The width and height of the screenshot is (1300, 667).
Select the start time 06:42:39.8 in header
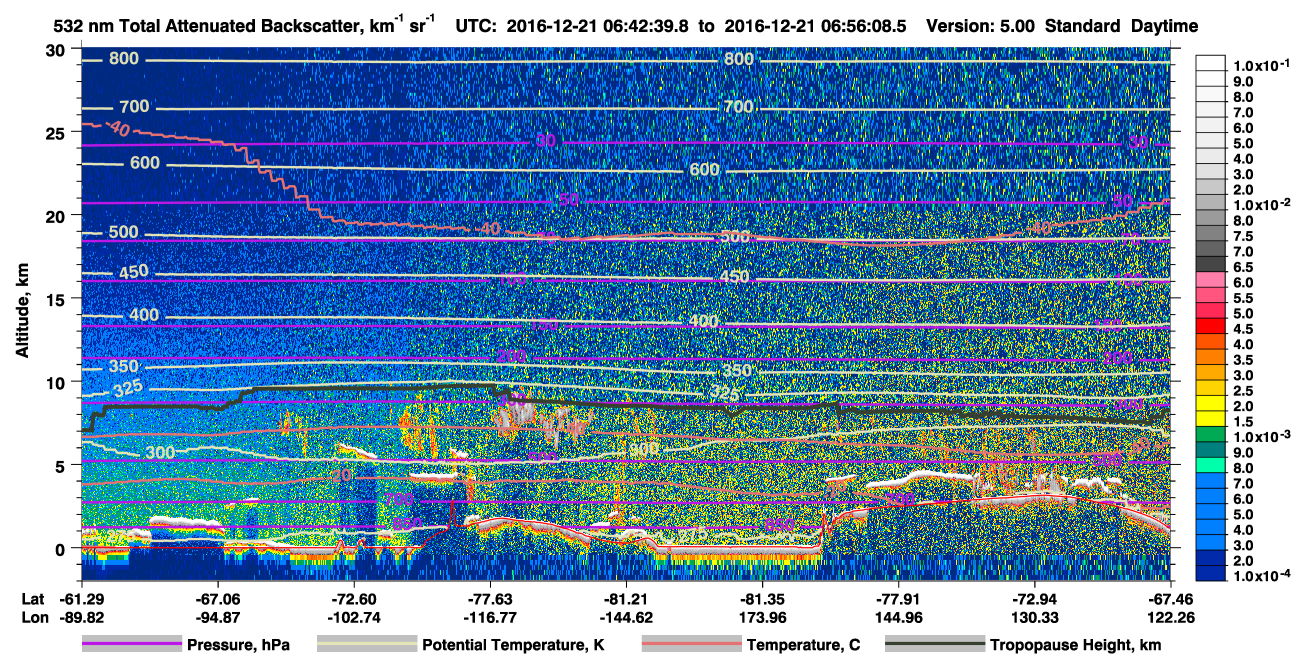pyautogui.click(x=645, y=26)
